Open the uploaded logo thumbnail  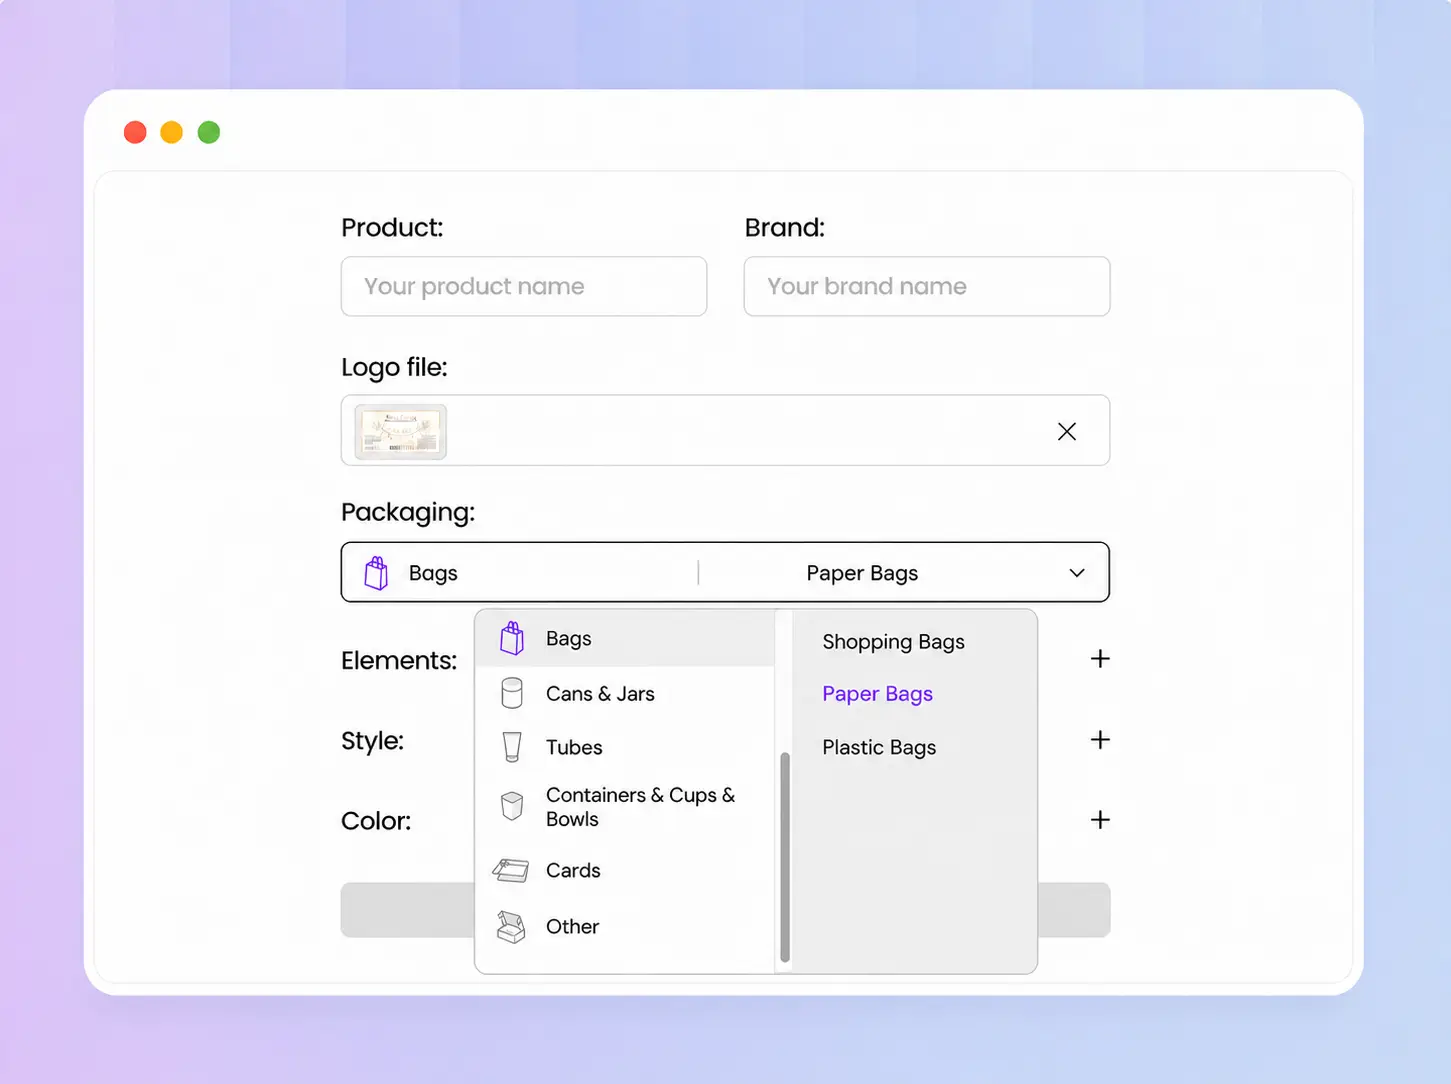click(x=401, y=431)
